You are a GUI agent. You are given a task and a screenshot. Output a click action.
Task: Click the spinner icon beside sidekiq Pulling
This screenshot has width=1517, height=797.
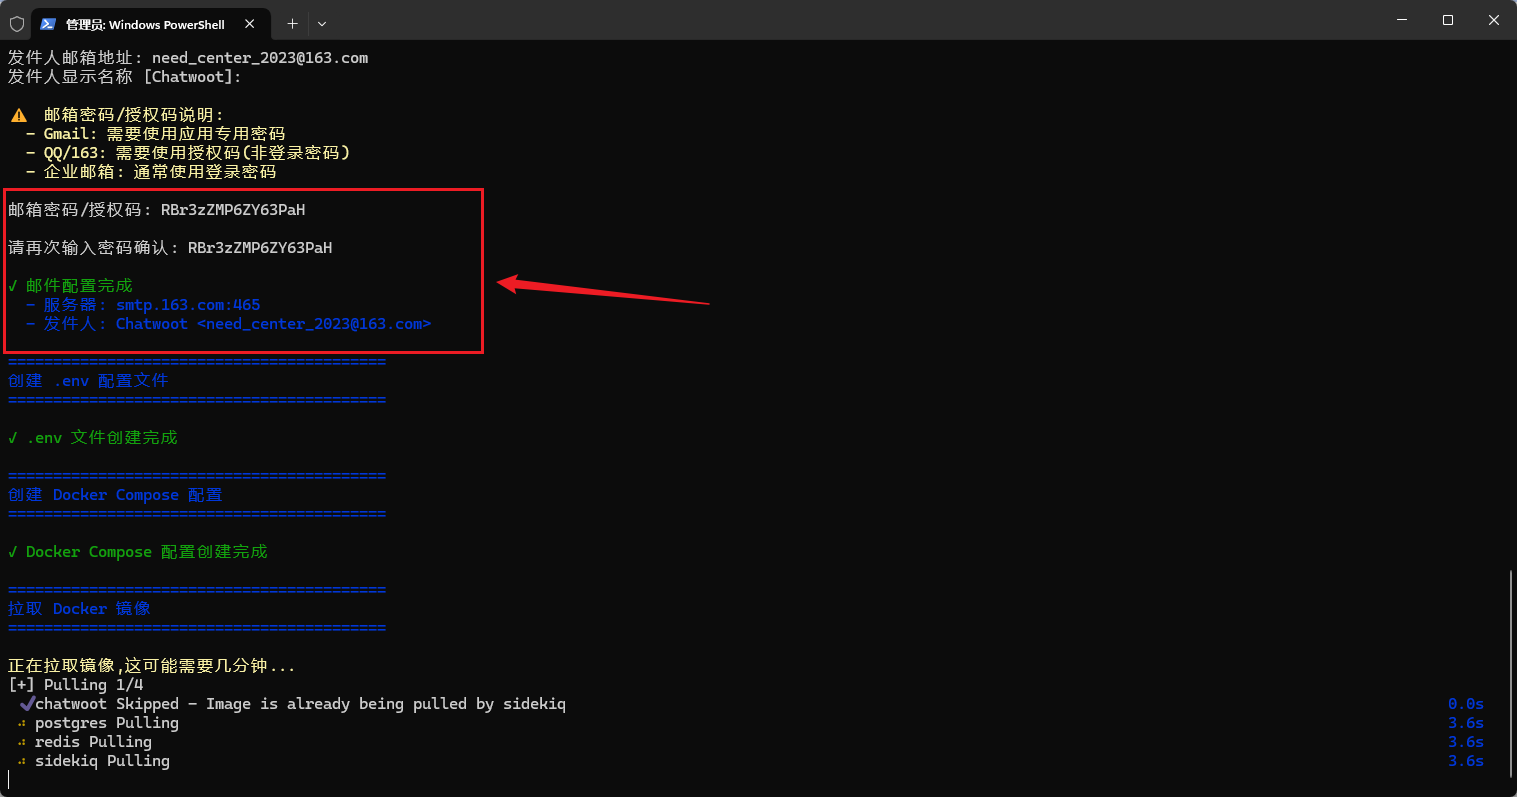click(22, 761)
